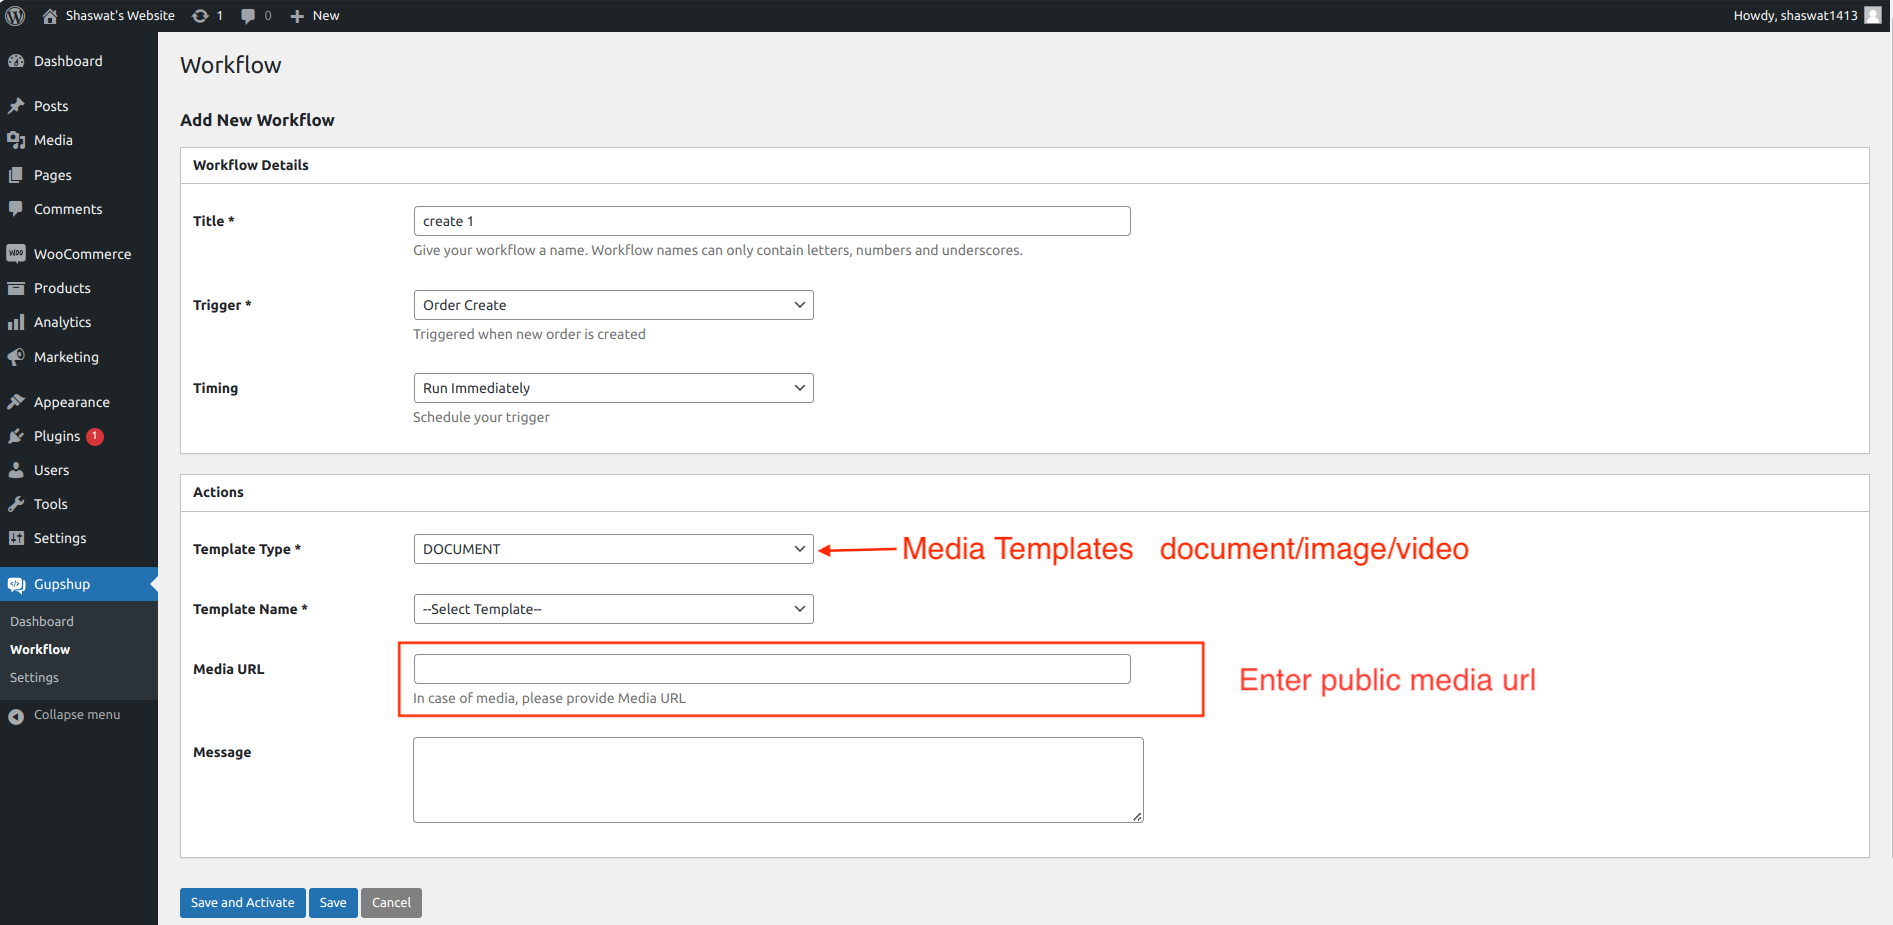Viewport: 1893px width, 925px height.
Task: Click the Tools wrench icon
Action: coord(16,504)
